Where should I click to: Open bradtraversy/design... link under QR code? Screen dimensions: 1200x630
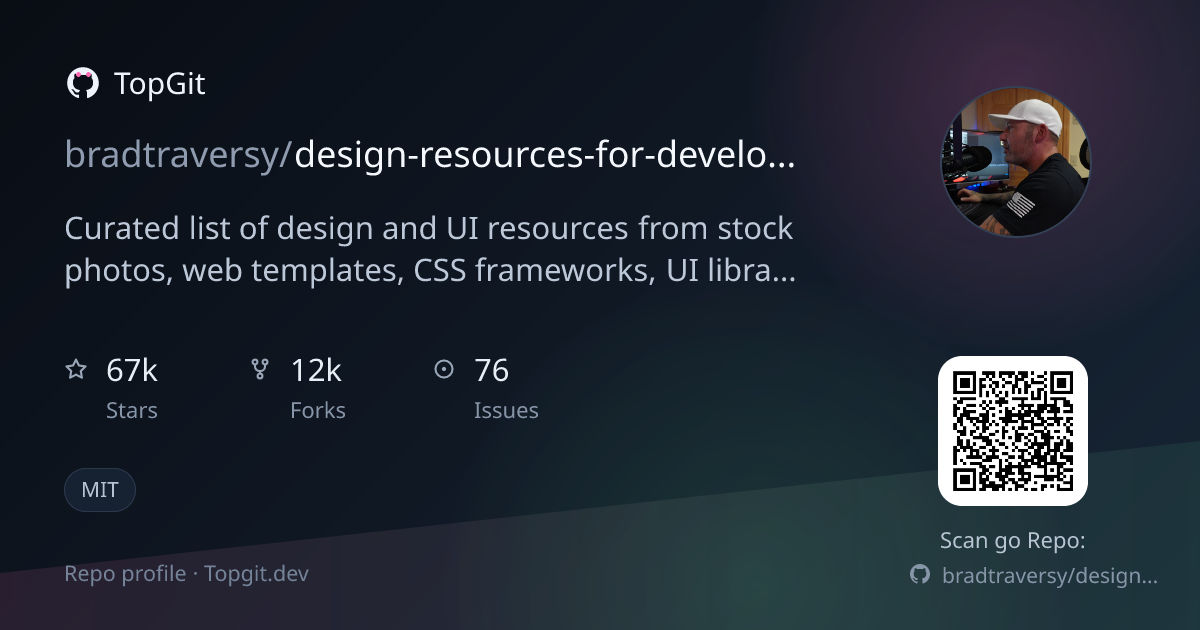coord(1050,575)
